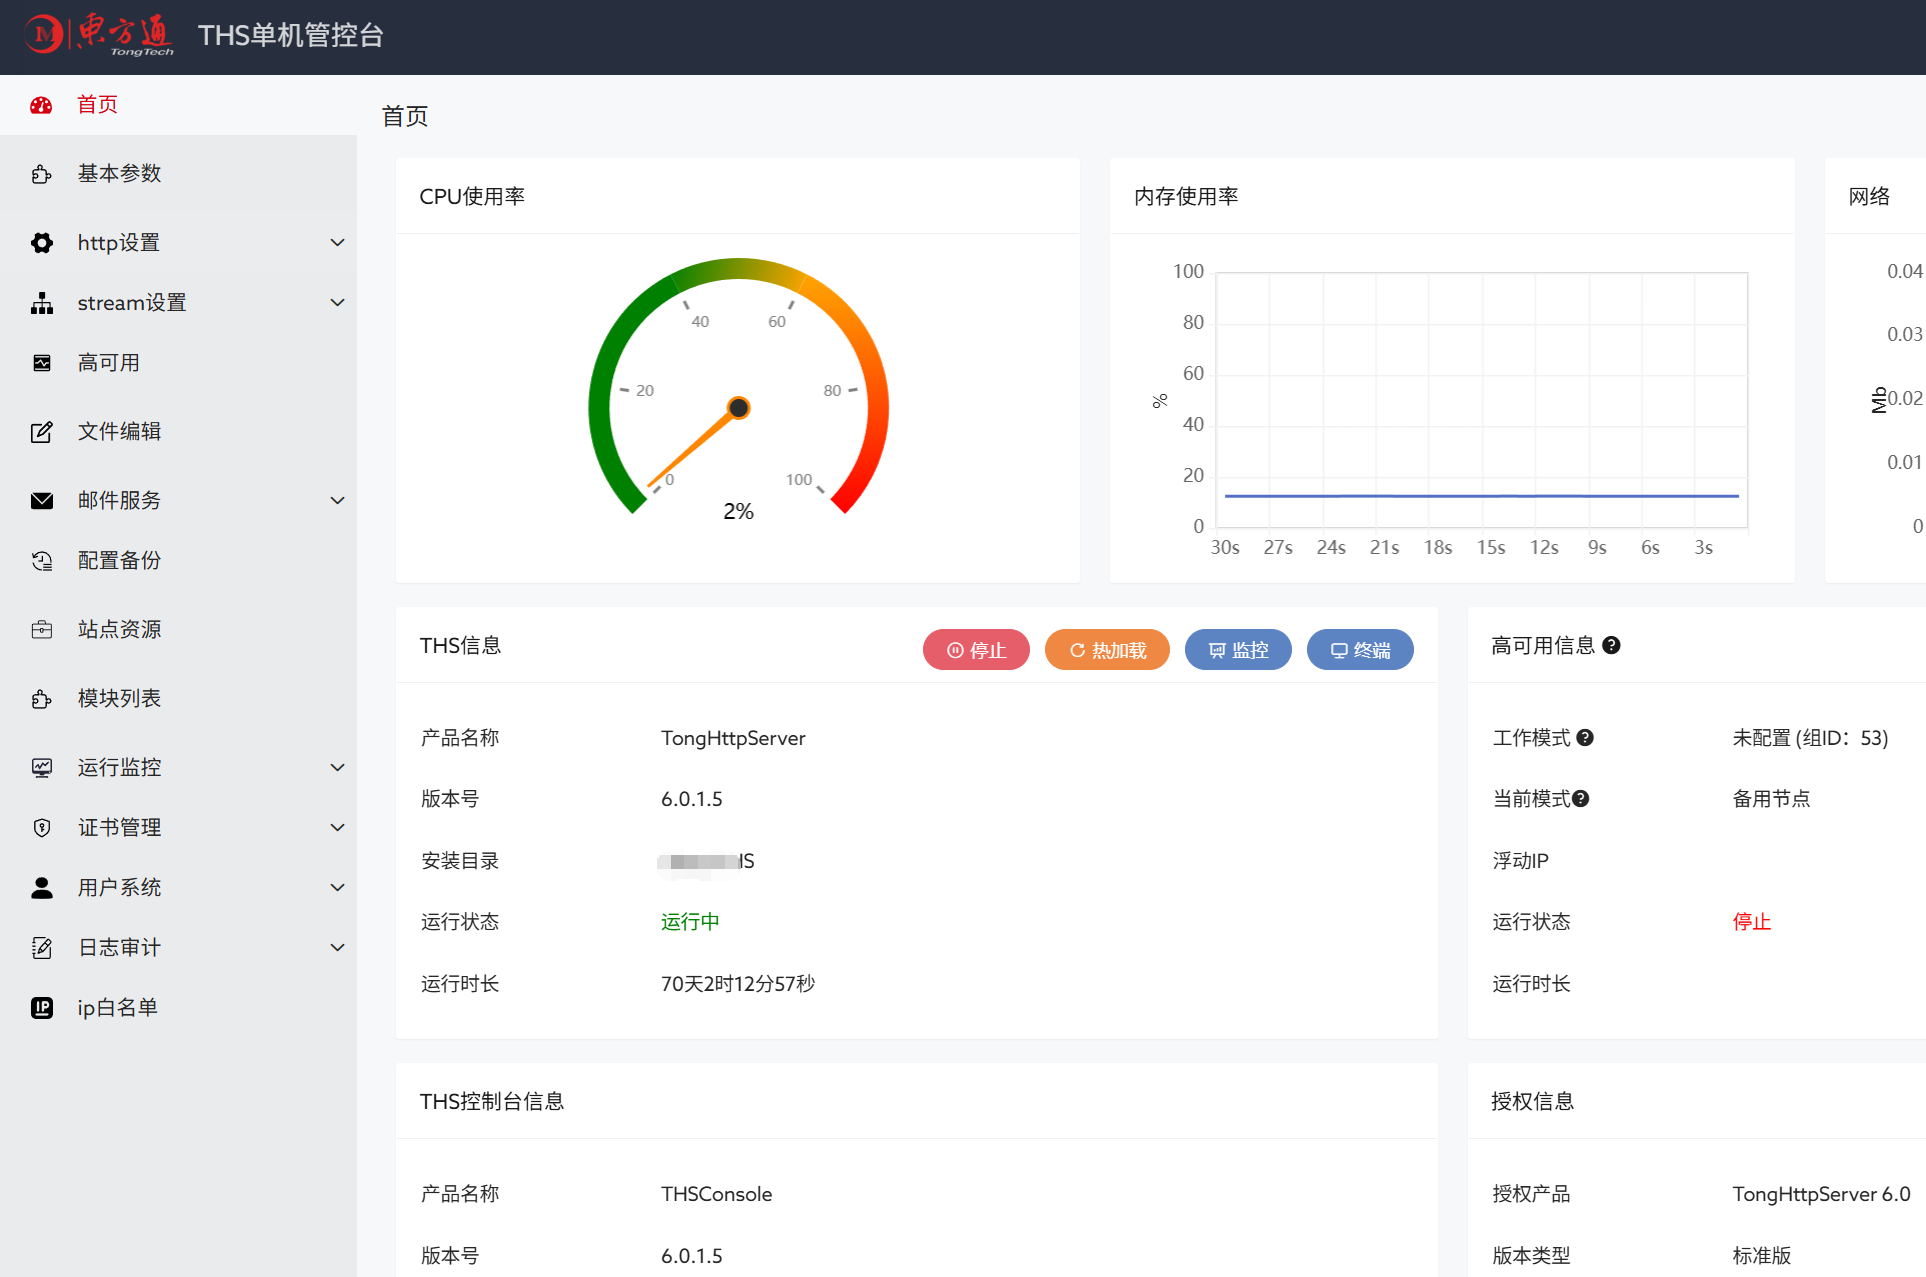Viewport: 1926px width, 1277px height.
Task: Click the person icon beside 用户系统
Action: click(x=41, y=888)
